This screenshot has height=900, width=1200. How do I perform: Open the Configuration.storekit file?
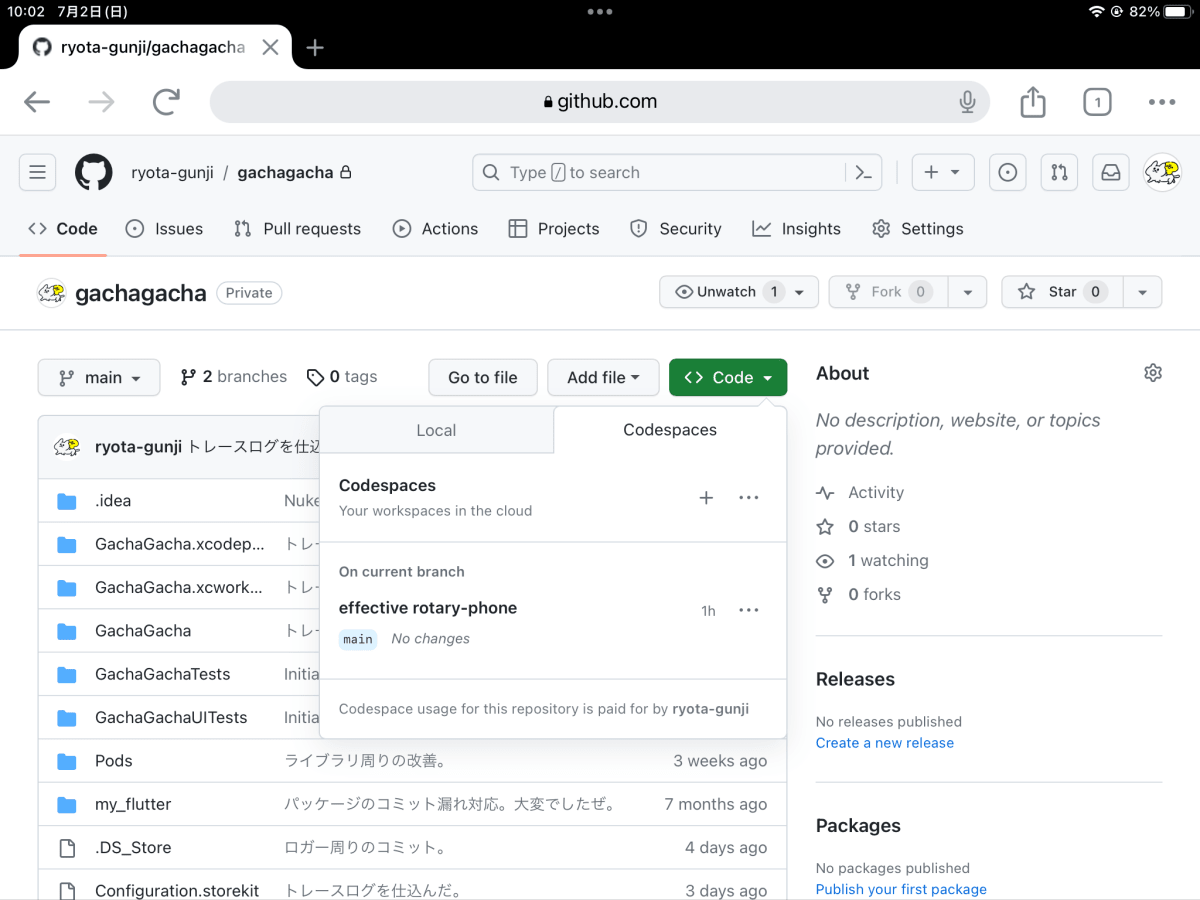pyautogui.click(x=177, y=891)
